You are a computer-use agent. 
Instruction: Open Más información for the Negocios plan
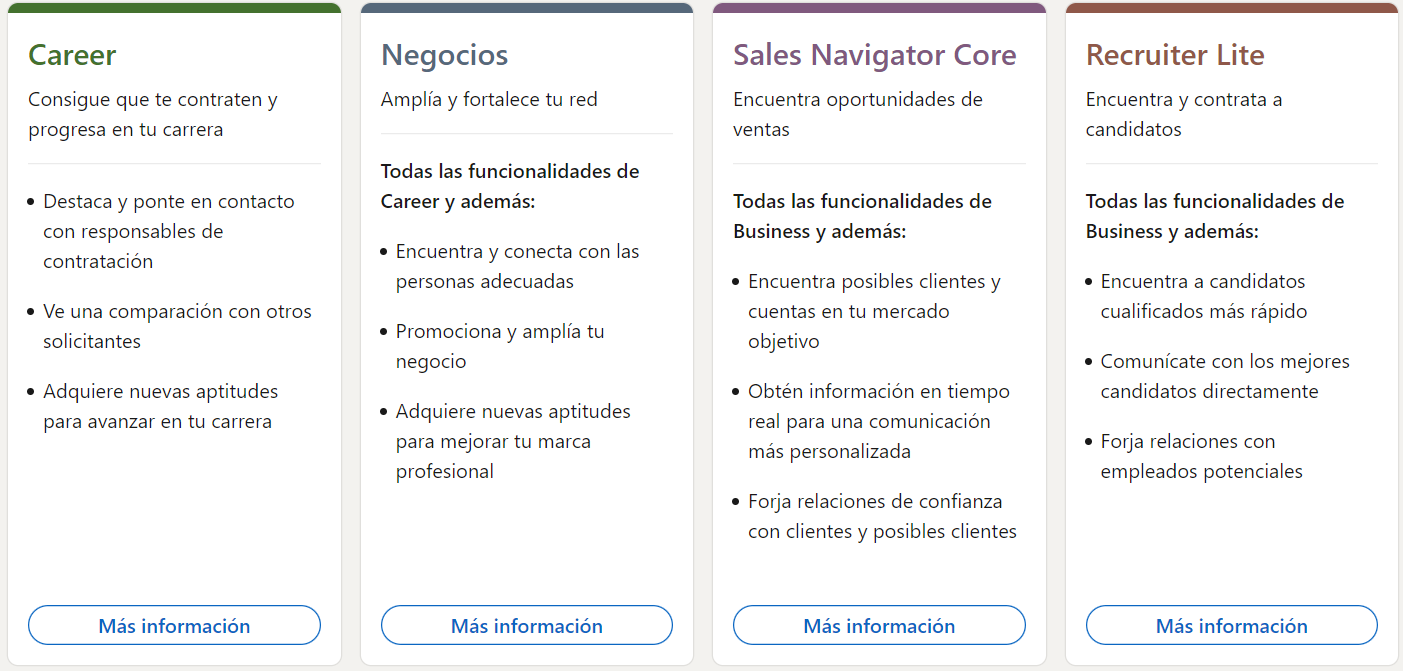pyautogui.click(x=526, y=626)
